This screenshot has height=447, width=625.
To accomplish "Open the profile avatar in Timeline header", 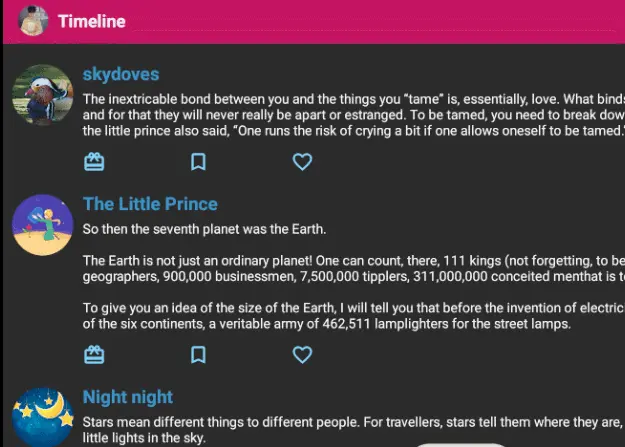I will click(x=33, y=21).
